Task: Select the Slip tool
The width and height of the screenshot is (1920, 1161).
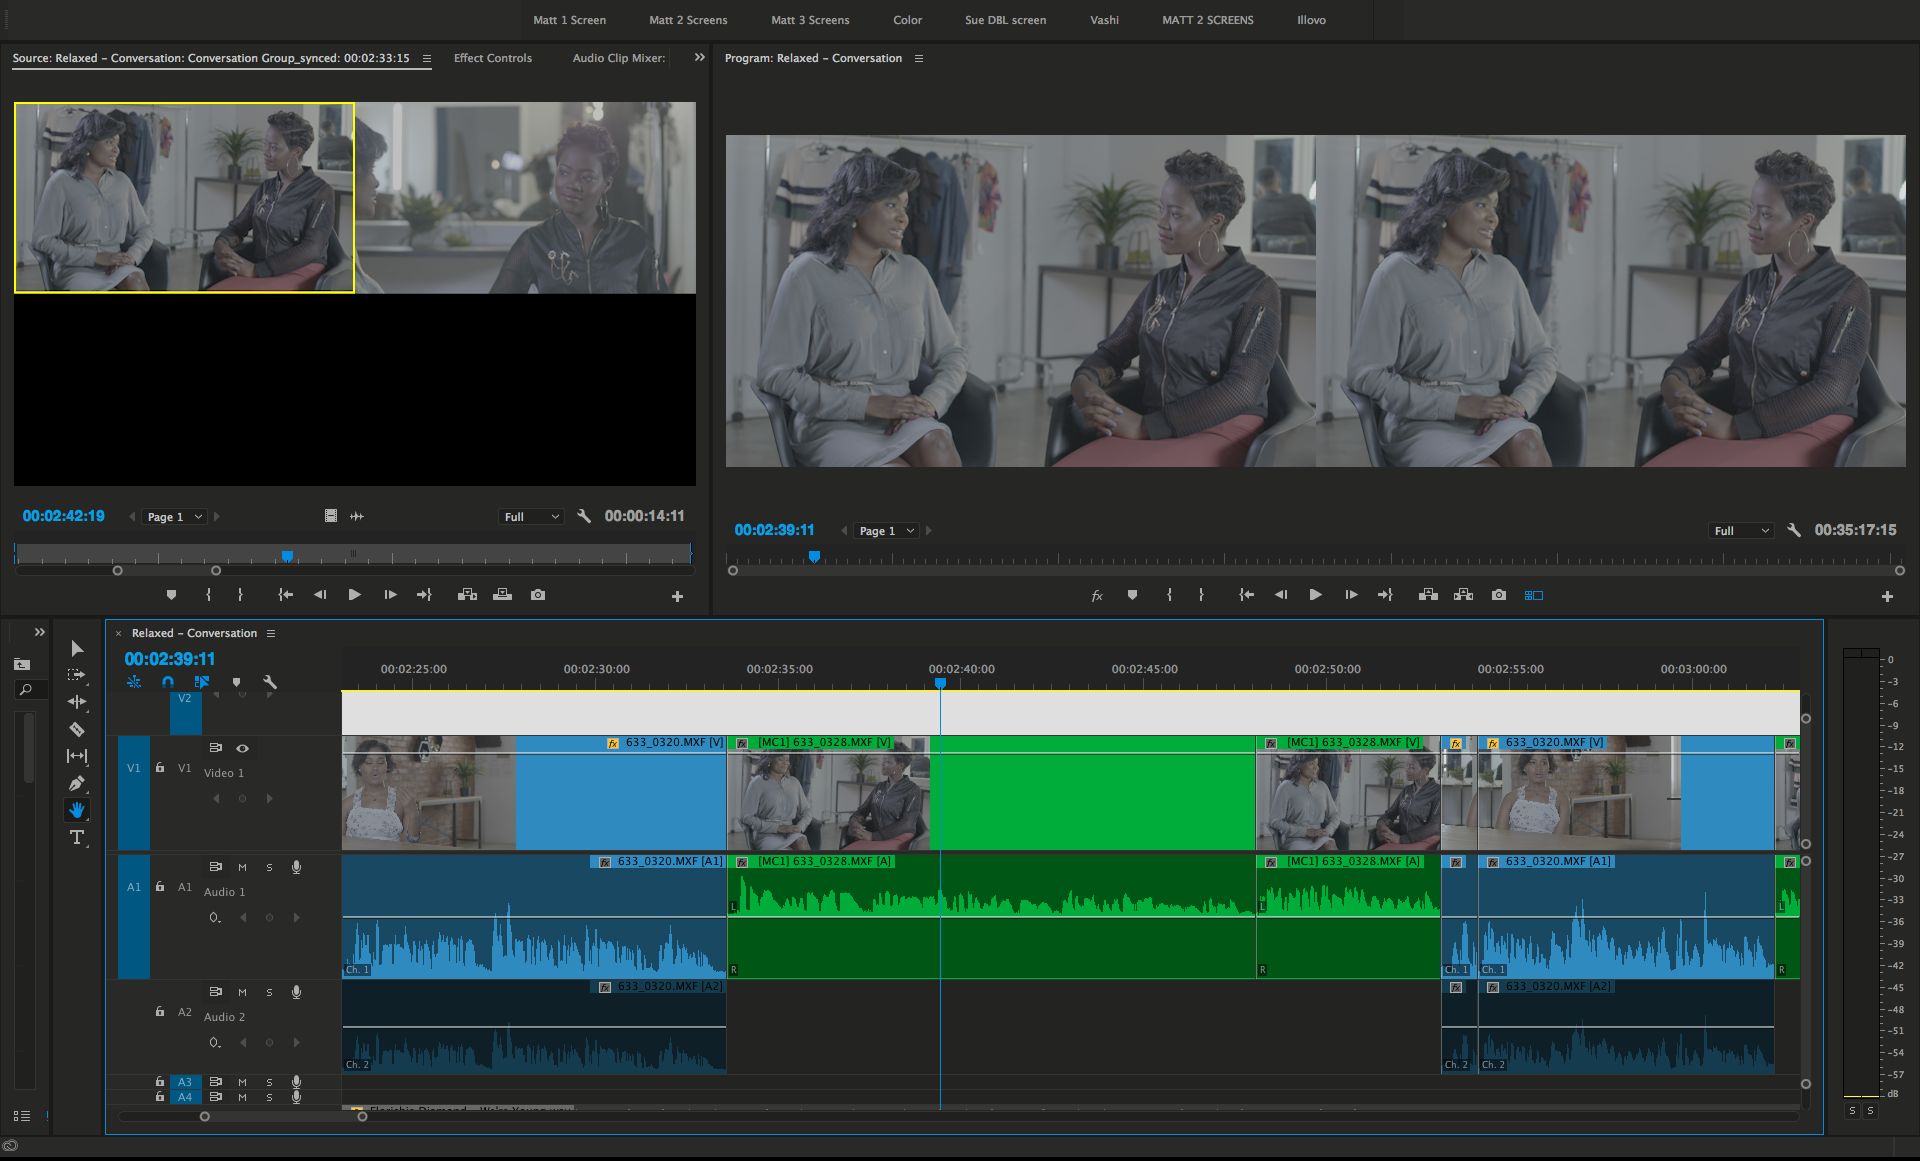Action: pos(77,756)
